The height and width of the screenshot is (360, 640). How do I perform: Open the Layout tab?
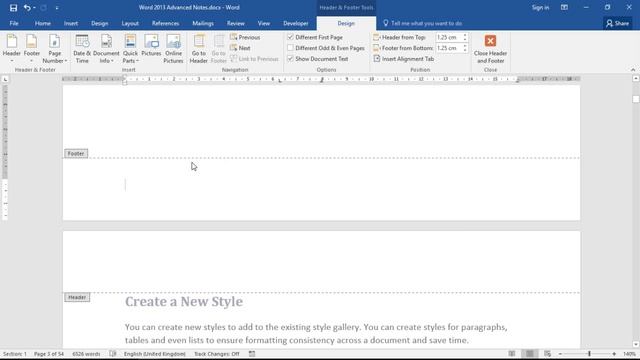click(130, 23)
